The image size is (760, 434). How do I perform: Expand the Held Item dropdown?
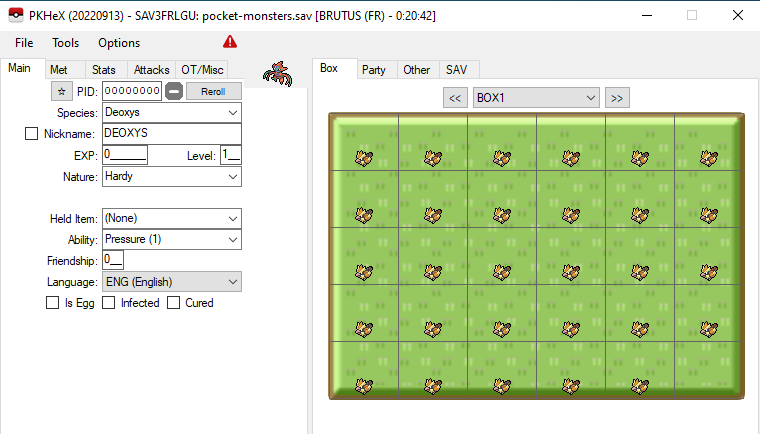coord(172,218)
